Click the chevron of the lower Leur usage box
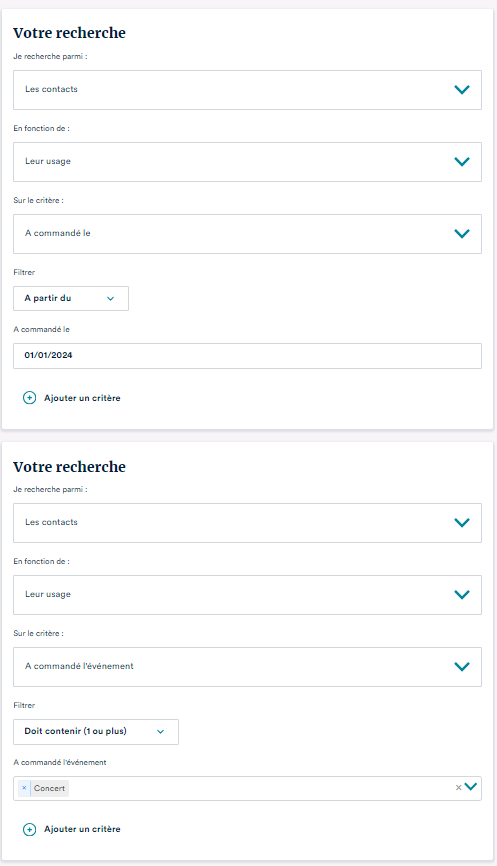 coord(462,595)
